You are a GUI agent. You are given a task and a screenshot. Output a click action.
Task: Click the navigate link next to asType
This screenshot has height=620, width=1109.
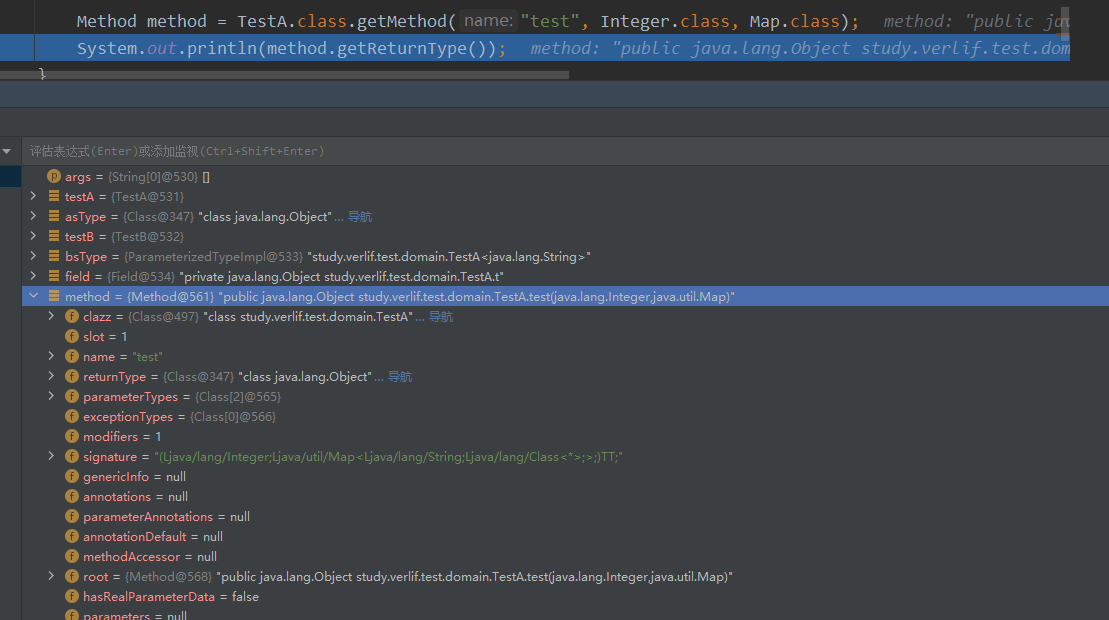pos(359,217)
